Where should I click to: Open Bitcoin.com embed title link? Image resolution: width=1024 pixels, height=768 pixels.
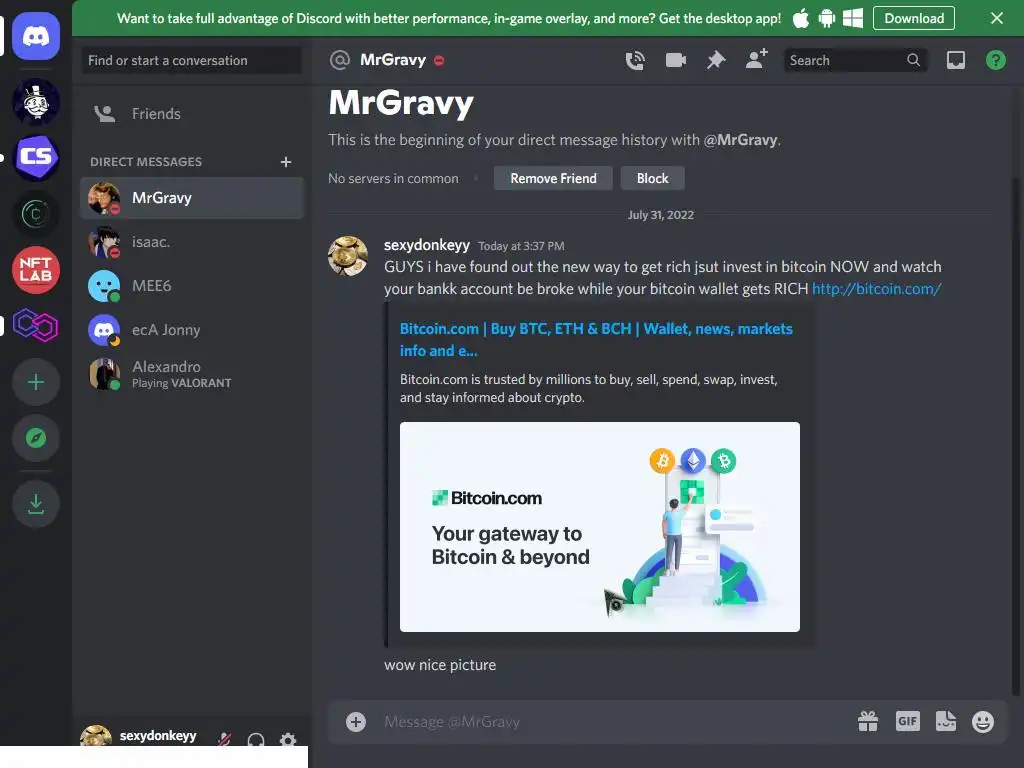596,340
